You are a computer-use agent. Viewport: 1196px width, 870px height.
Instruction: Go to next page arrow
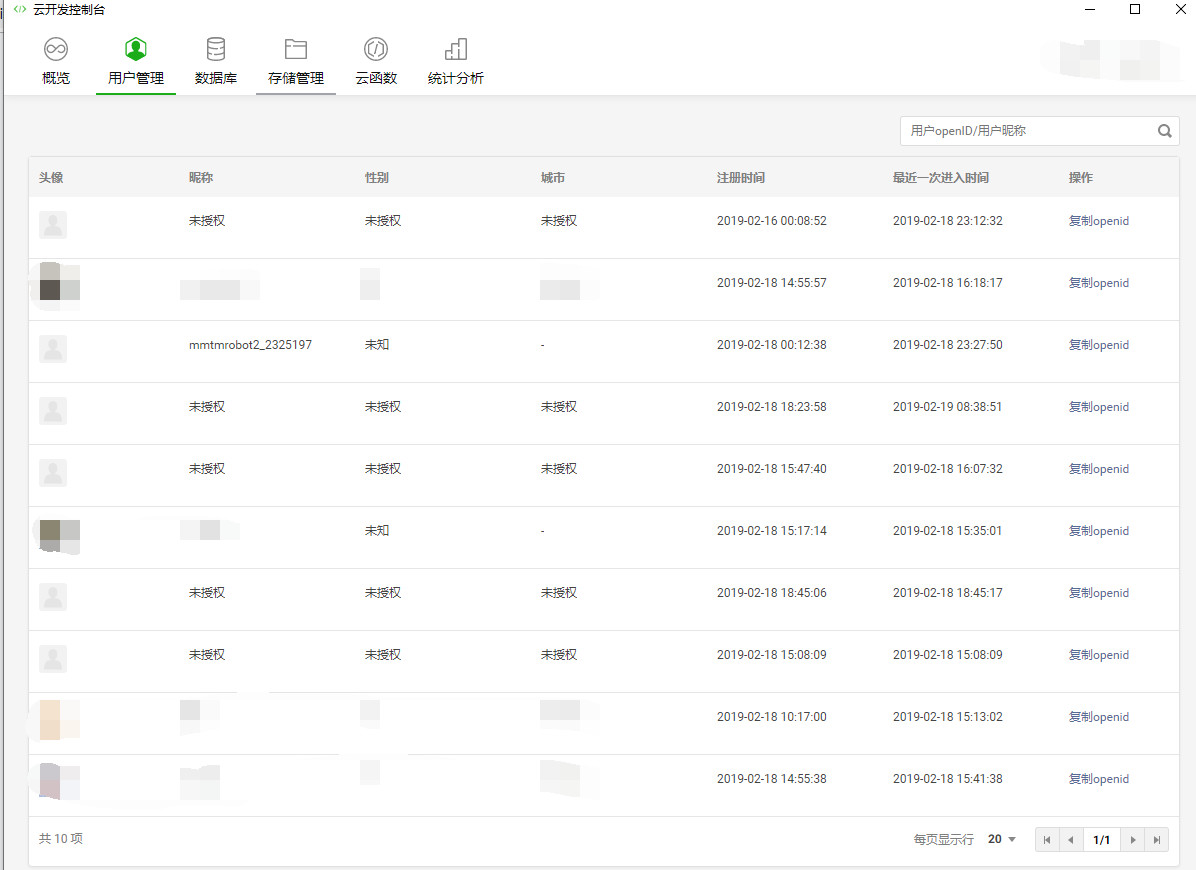(1133, 840)
